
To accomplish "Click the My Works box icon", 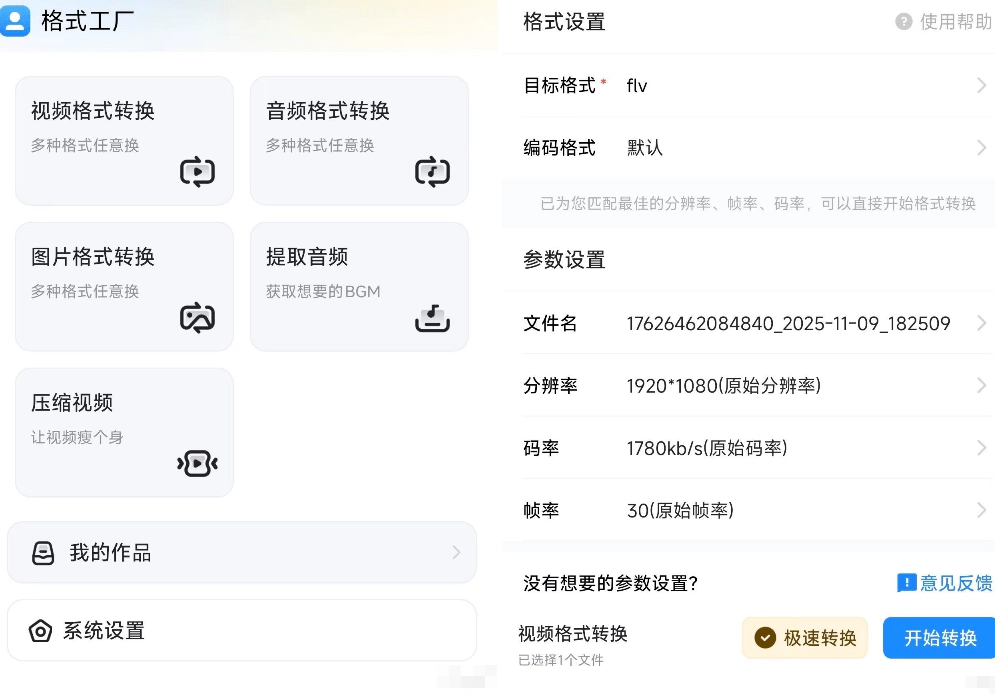I will point(42,553).
